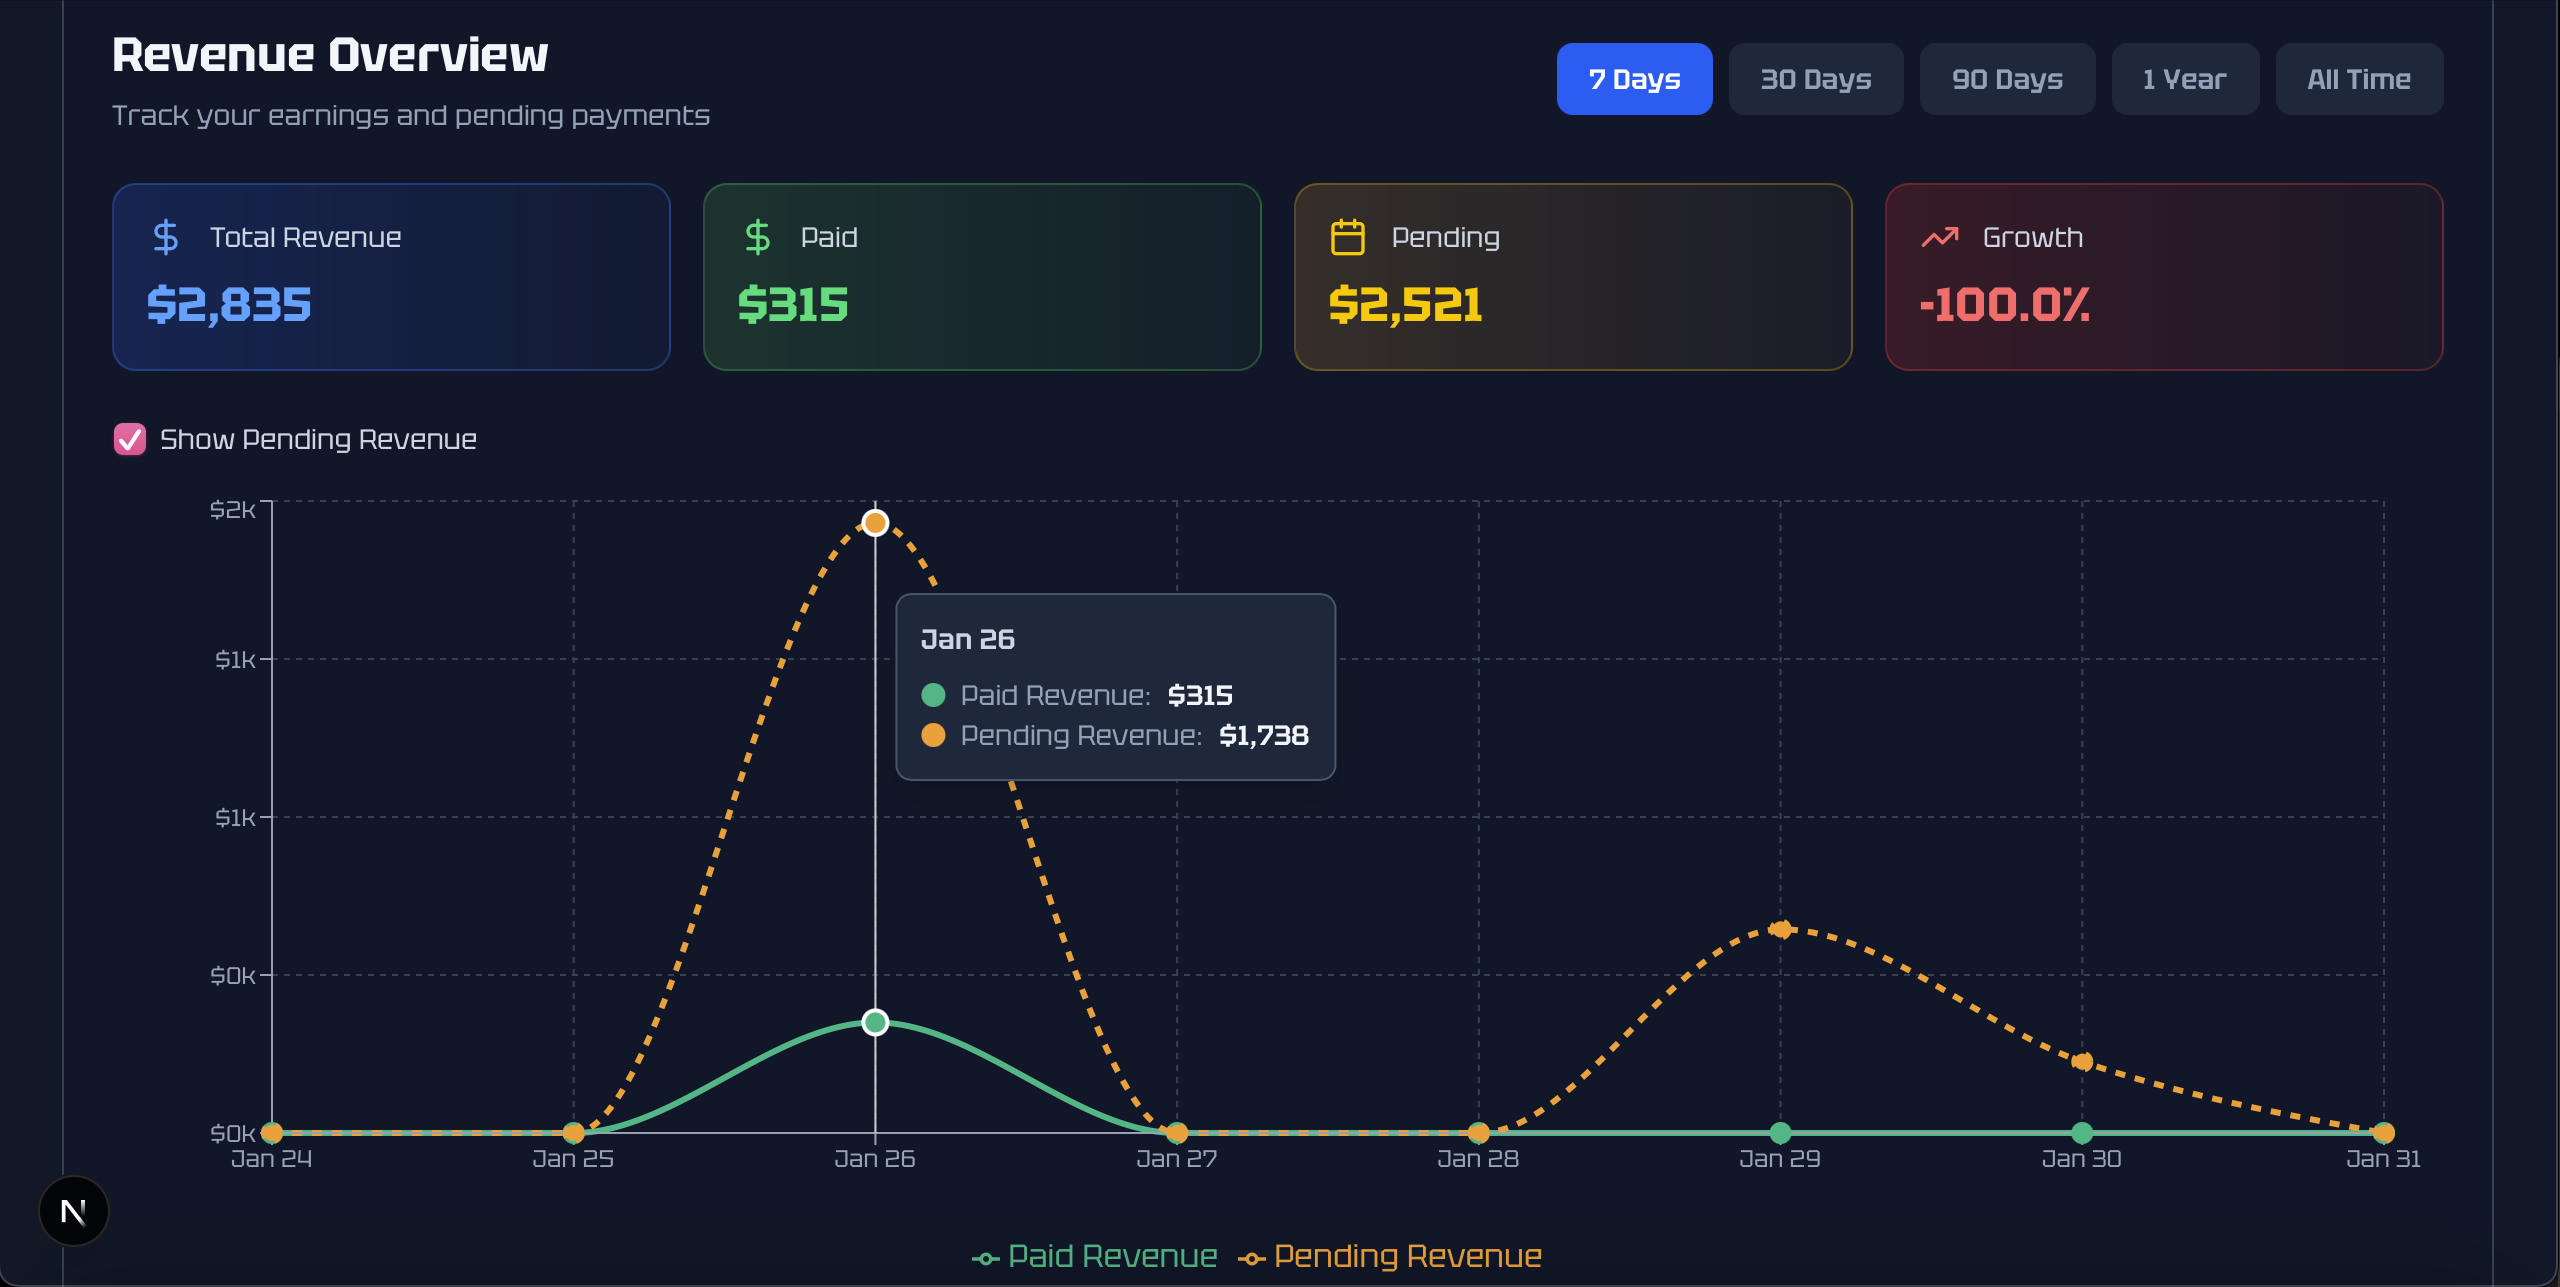Click the data point at Jan 24
This screenshot has height=1287, width=2560.
pyautogui.click(x=272, y=1133)
